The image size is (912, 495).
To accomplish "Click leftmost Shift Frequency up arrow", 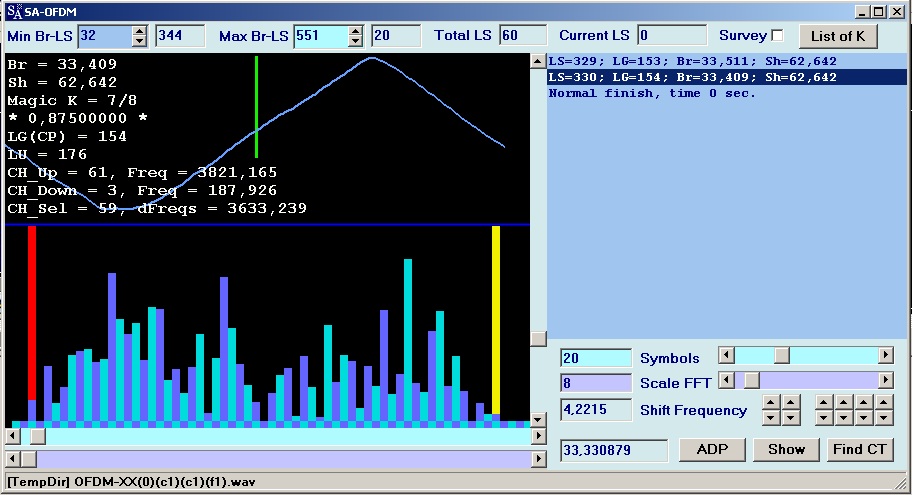I will [x=771, y=403].
